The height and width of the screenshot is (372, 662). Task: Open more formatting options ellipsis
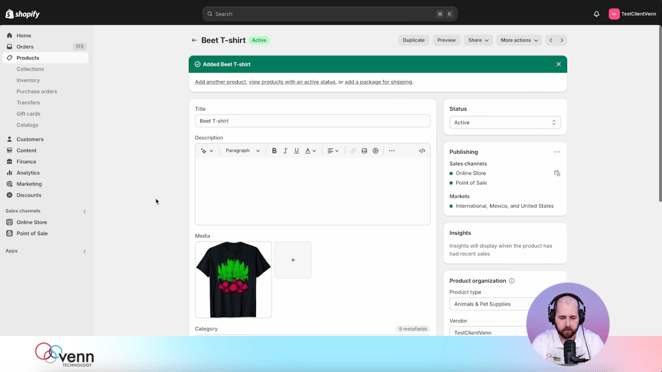(x=392, y=151)
